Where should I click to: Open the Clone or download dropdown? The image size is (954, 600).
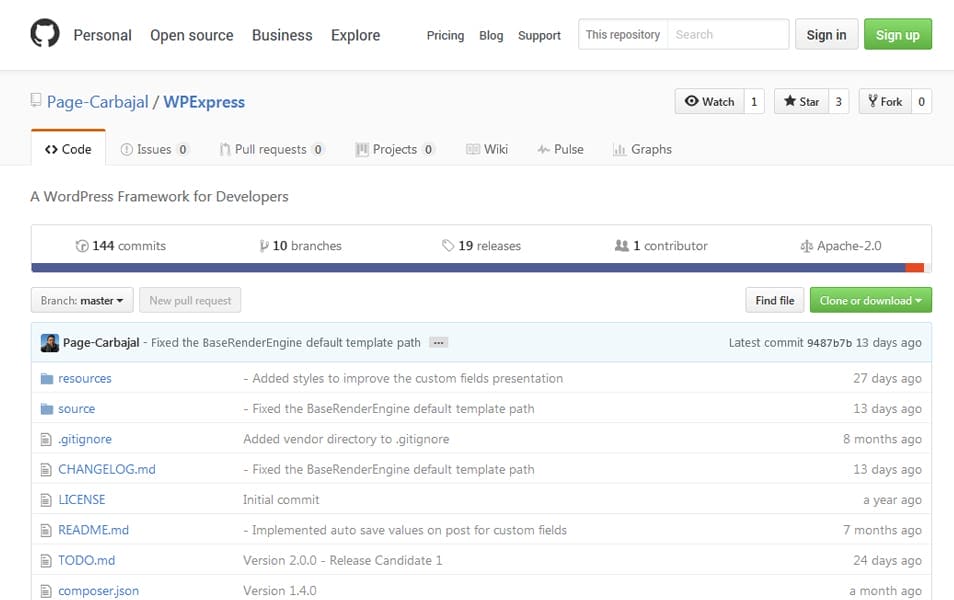pos(871,301)
